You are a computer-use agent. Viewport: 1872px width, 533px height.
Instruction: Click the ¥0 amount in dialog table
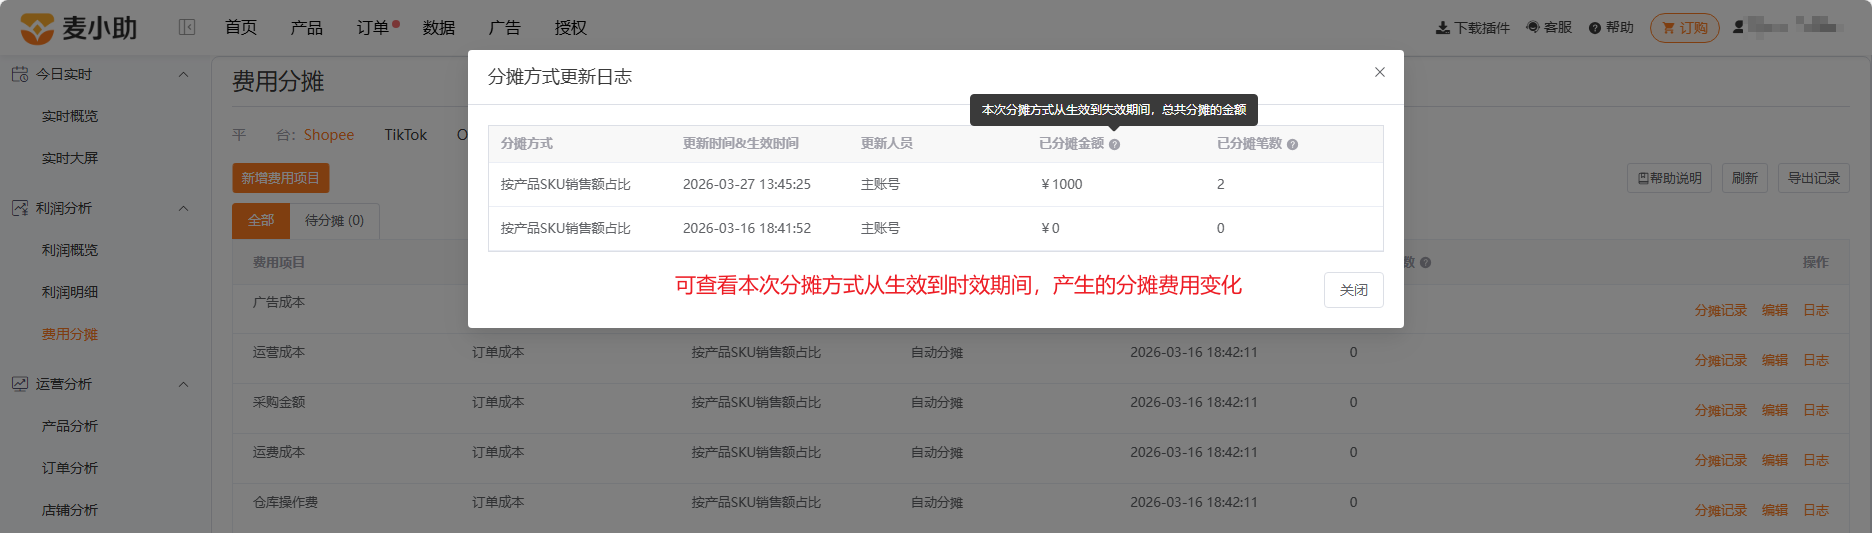(1050, 228)
